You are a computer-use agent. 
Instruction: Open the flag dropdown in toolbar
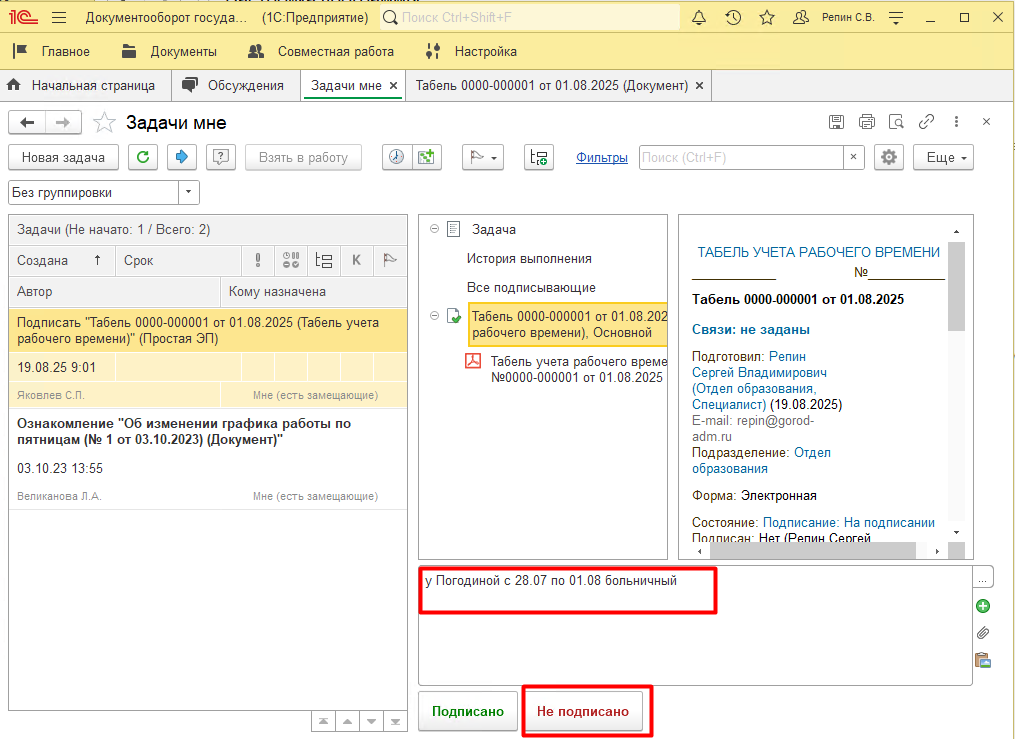[482, 157]
